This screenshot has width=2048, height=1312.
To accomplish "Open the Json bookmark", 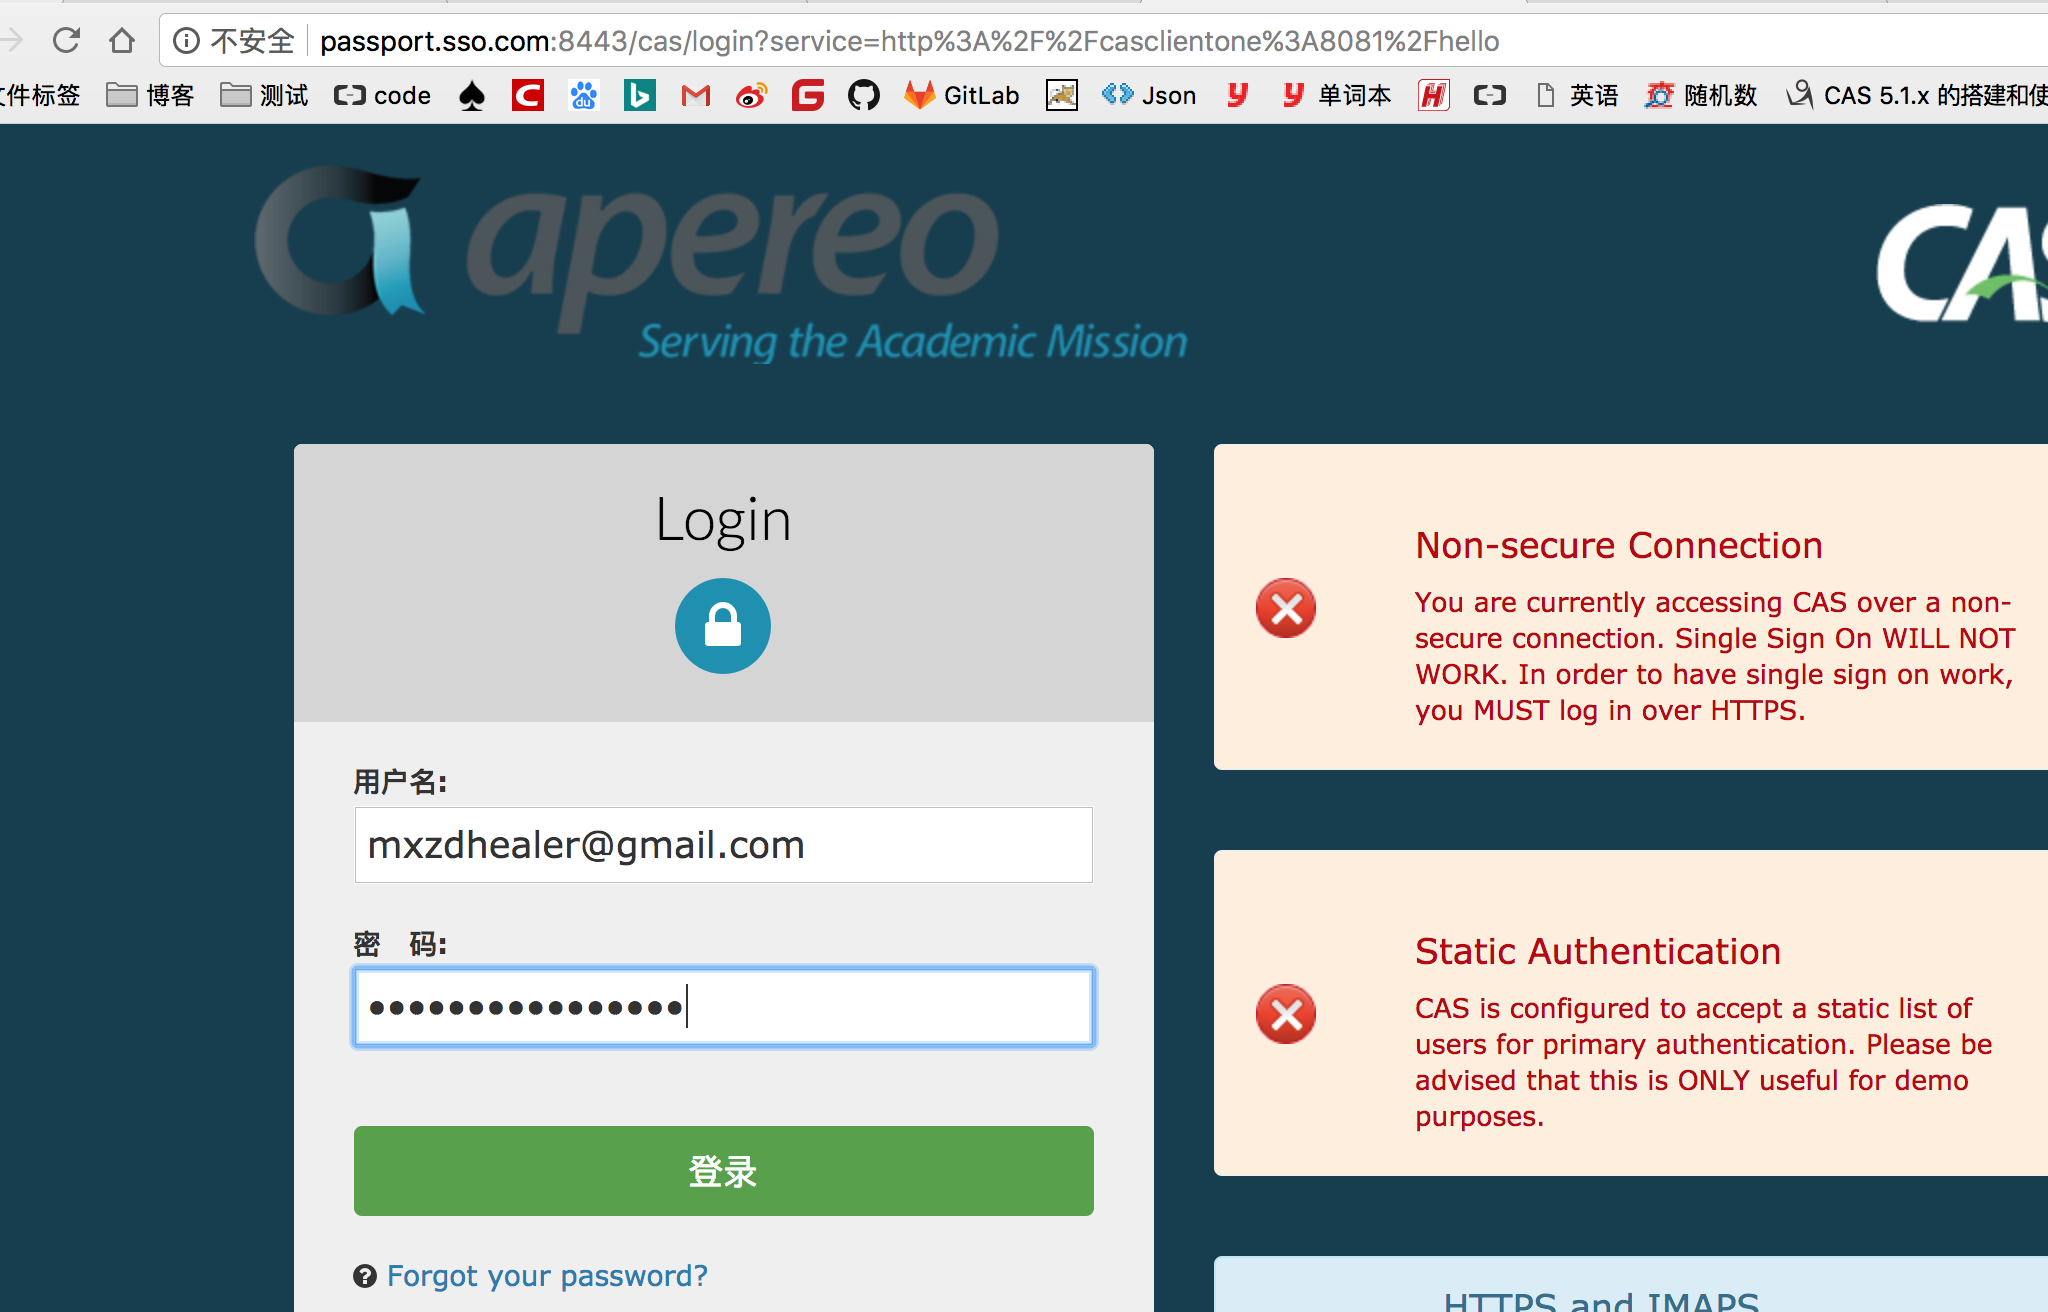I will click(x=1149, y=95).
